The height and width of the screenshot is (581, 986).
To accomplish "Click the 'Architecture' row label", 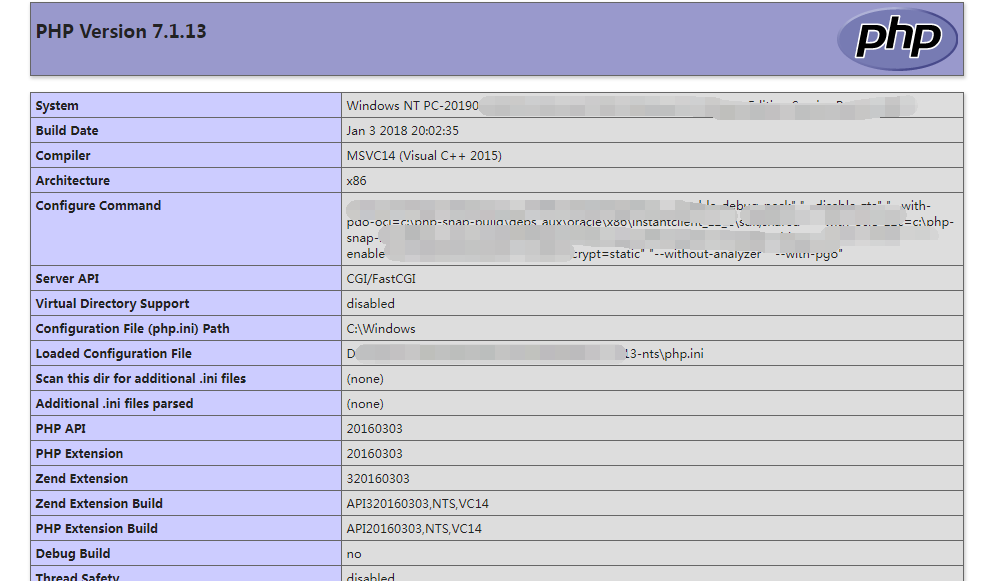I will tap(72, 180).
